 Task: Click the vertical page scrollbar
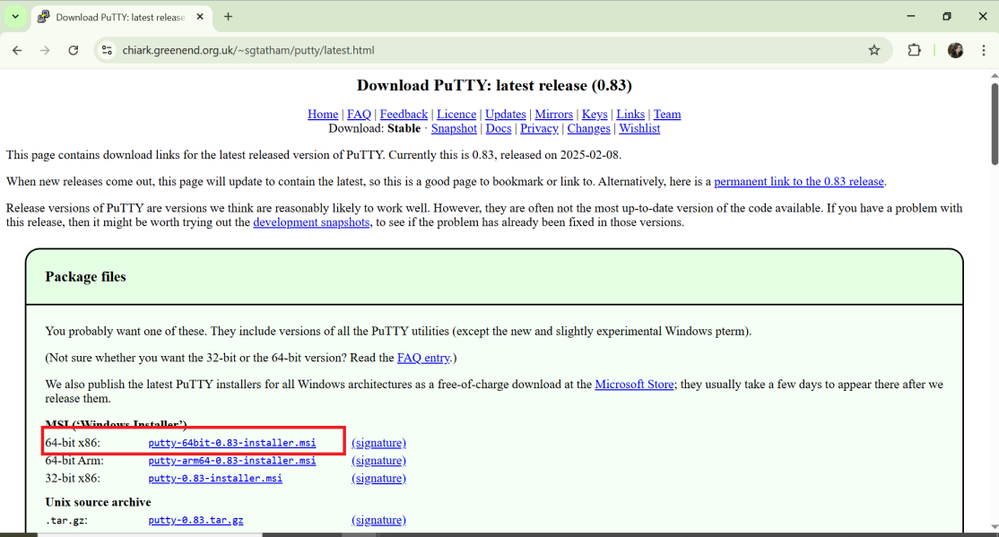[x=993, y=120]
